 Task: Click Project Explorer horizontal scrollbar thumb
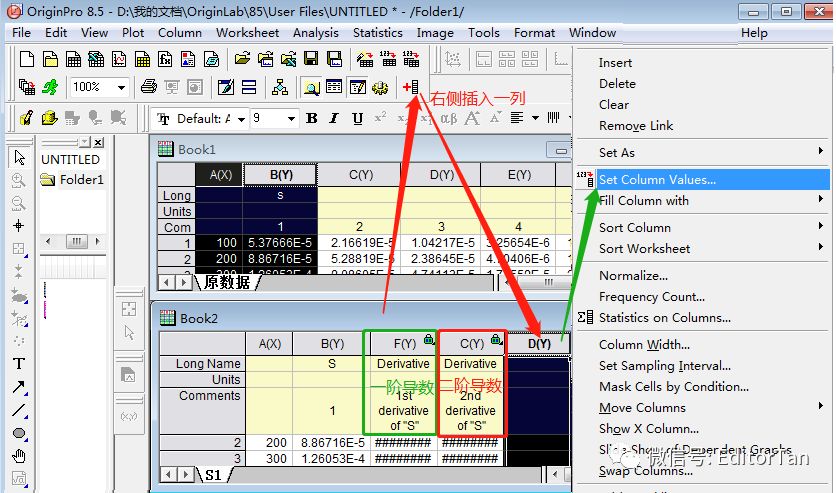pyautogui.click(x=76, y=241)
